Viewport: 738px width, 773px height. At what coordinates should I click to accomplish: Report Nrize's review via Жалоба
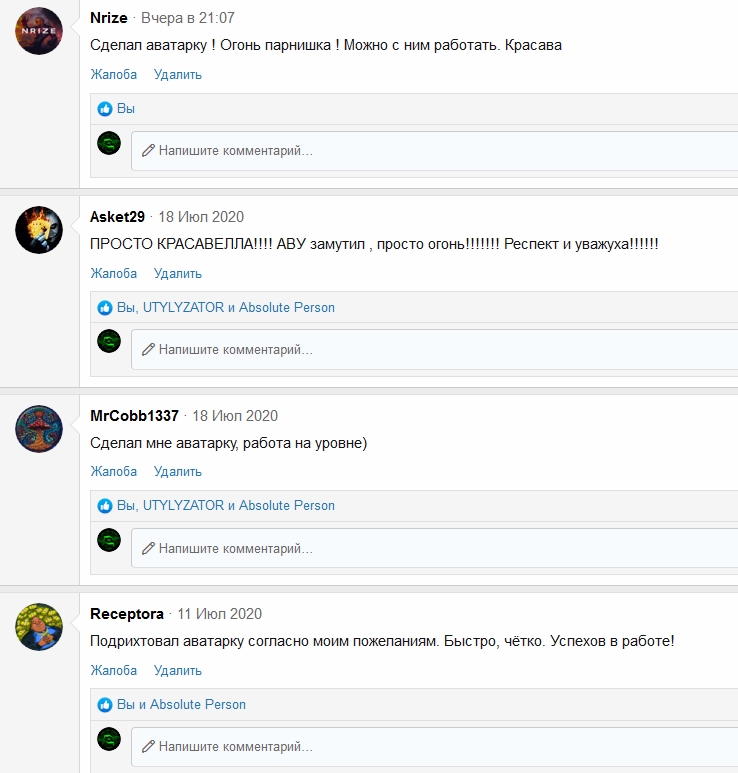click(x=114, y=74)
